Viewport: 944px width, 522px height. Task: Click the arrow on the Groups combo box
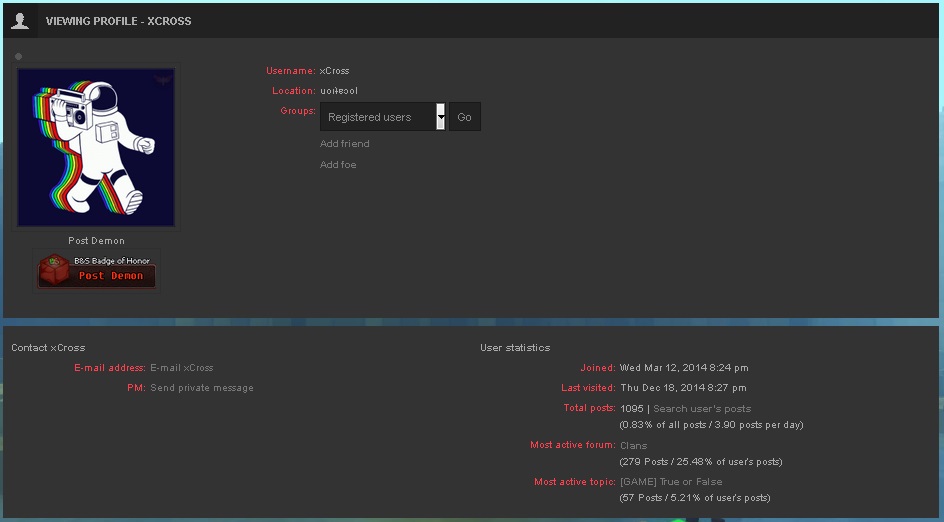441,117
